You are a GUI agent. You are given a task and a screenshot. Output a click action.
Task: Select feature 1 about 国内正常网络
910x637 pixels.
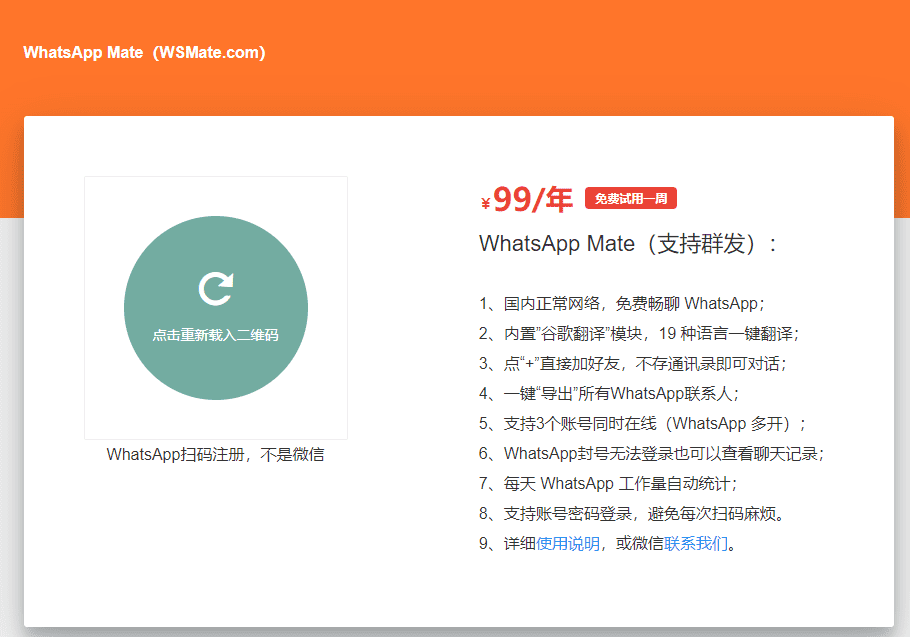[x=621, y=304]
